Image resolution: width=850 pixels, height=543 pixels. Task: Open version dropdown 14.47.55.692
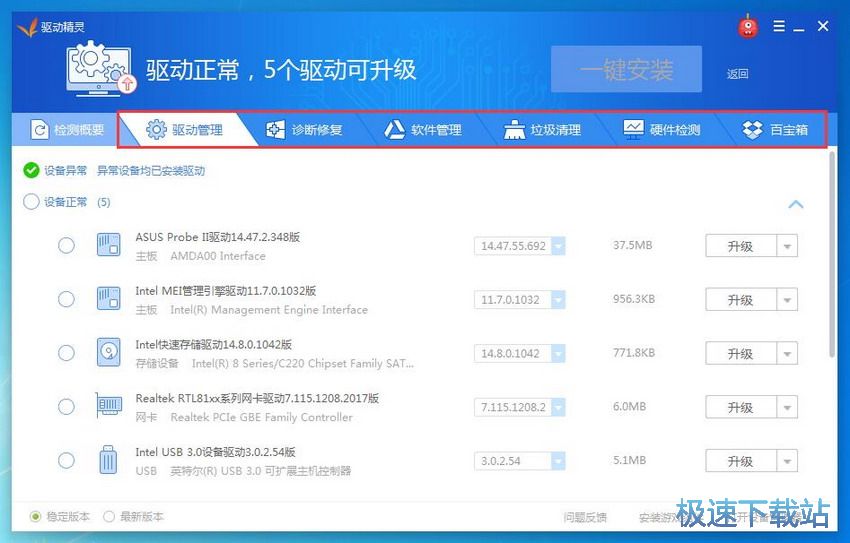click(558, 245)
